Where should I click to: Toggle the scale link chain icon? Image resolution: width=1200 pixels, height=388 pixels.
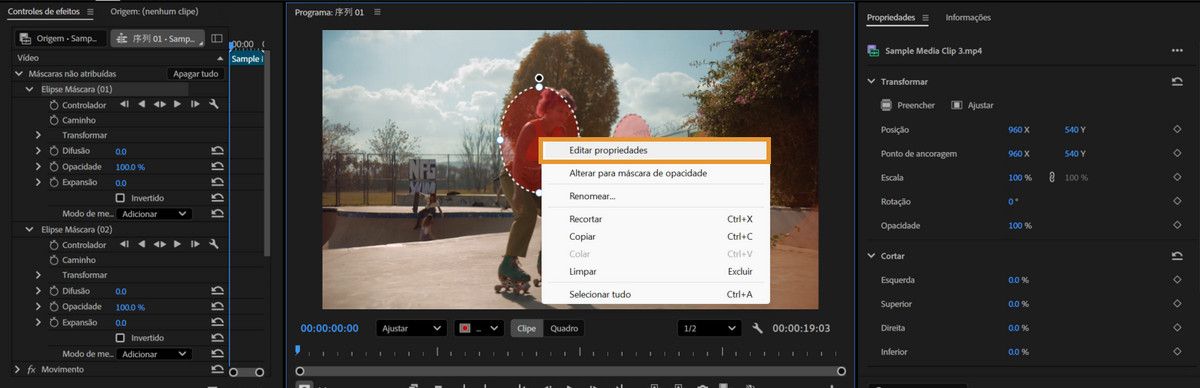(1052, 177)
